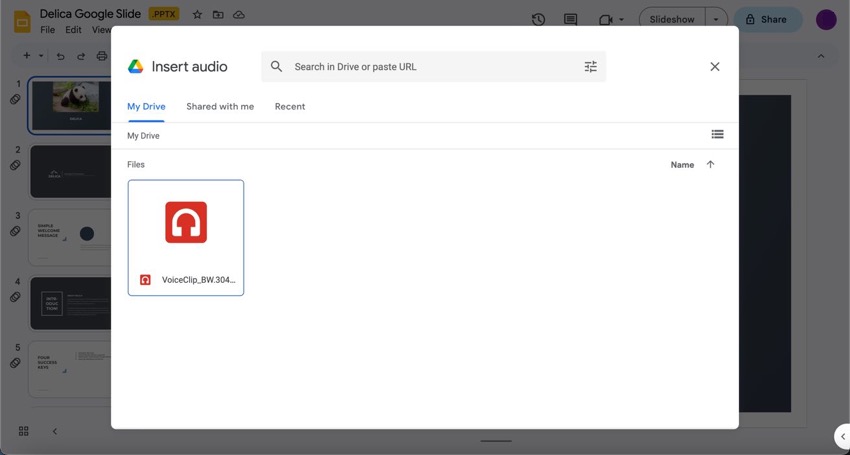The width and height of the screenshot is (850, 455).
Task: Reverse sort direction arrow next to Name
Action: pyautogui.click(x=710, y=165)
